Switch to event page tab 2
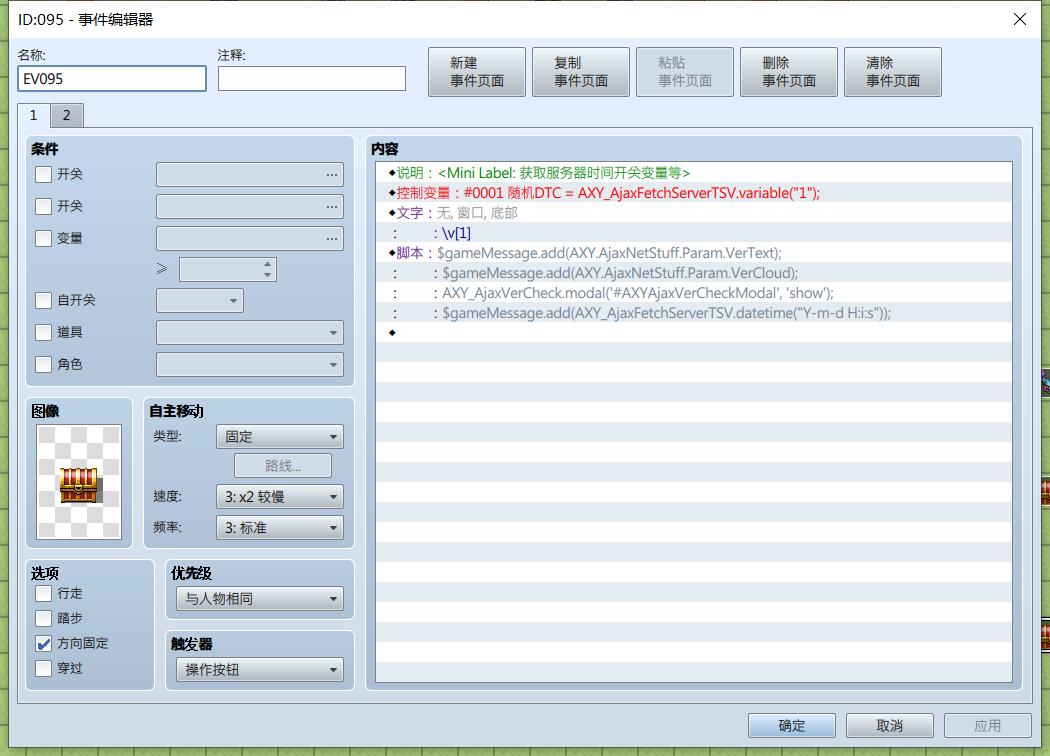 [x=66, y=115]
